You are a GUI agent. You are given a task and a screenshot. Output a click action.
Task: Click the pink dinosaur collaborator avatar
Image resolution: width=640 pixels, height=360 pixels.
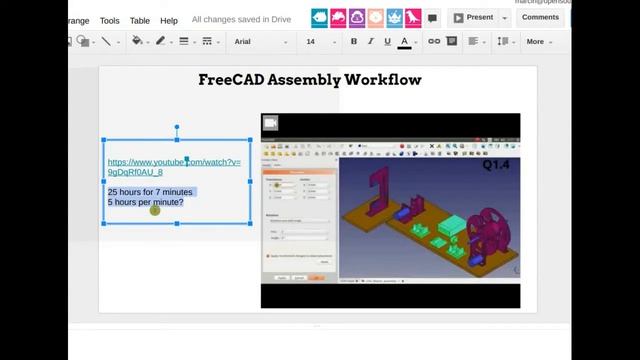coord(413,18)
